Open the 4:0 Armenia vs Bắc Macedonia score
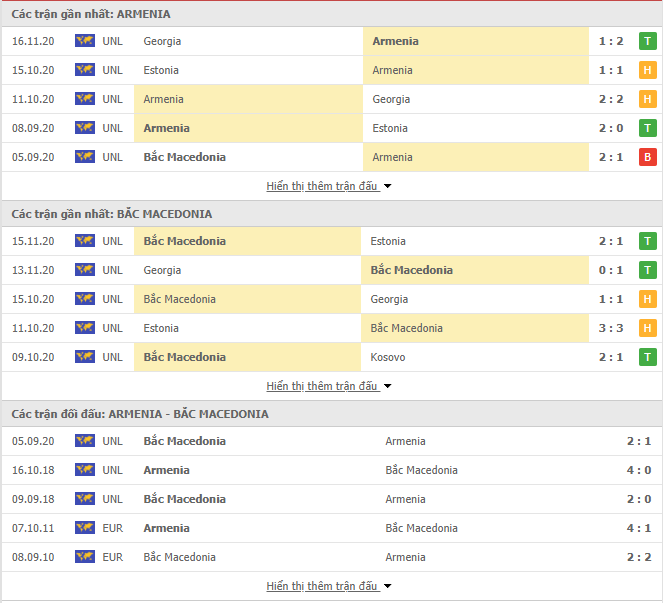 638,470
